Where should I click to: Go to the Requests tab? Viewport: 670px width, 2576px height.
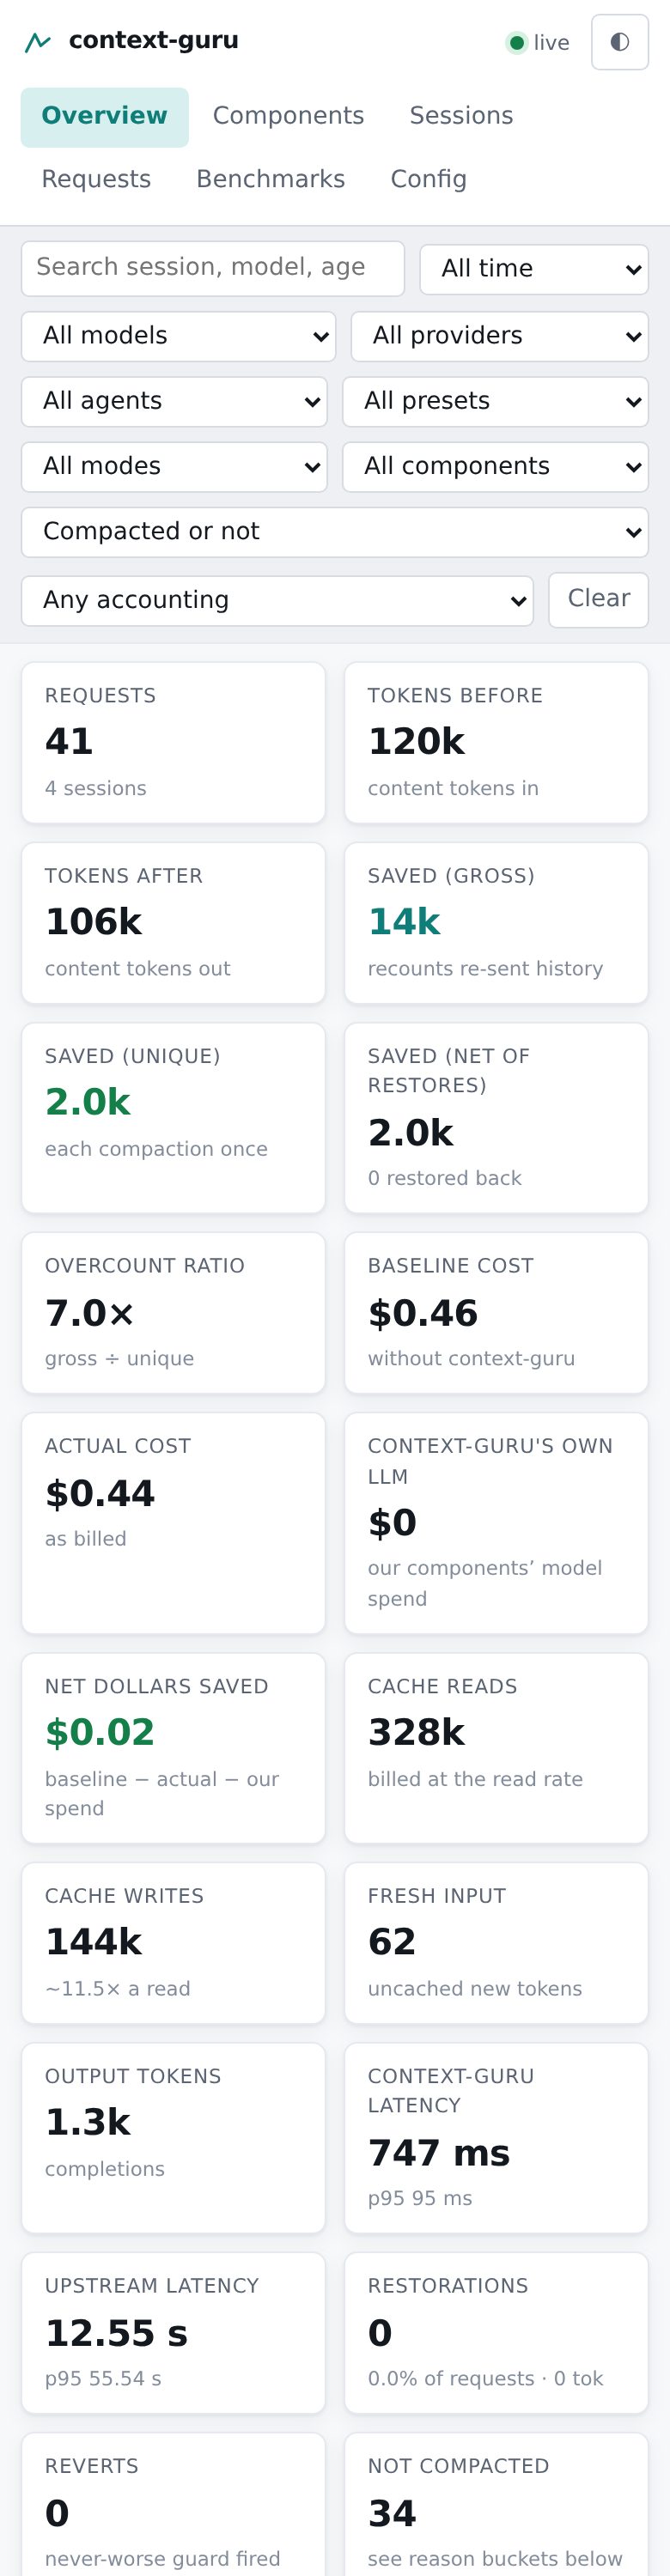96,179
